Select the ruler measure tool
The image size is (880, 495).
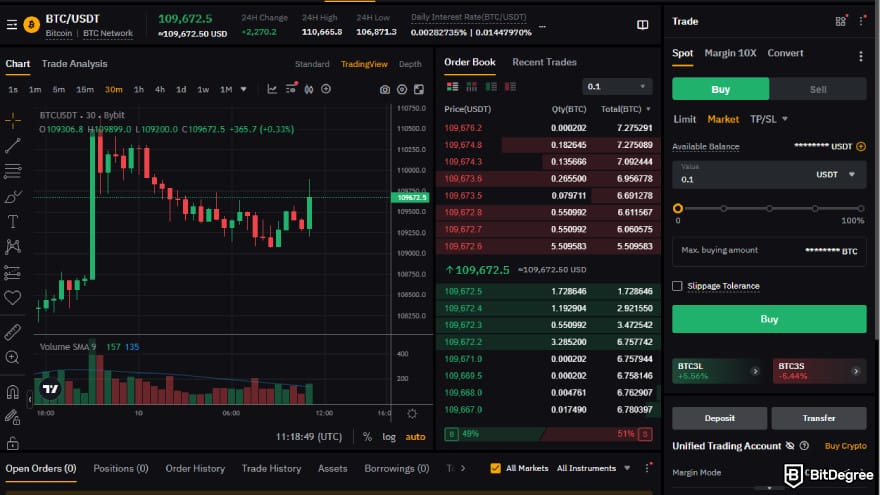click(x=12, y=332)
